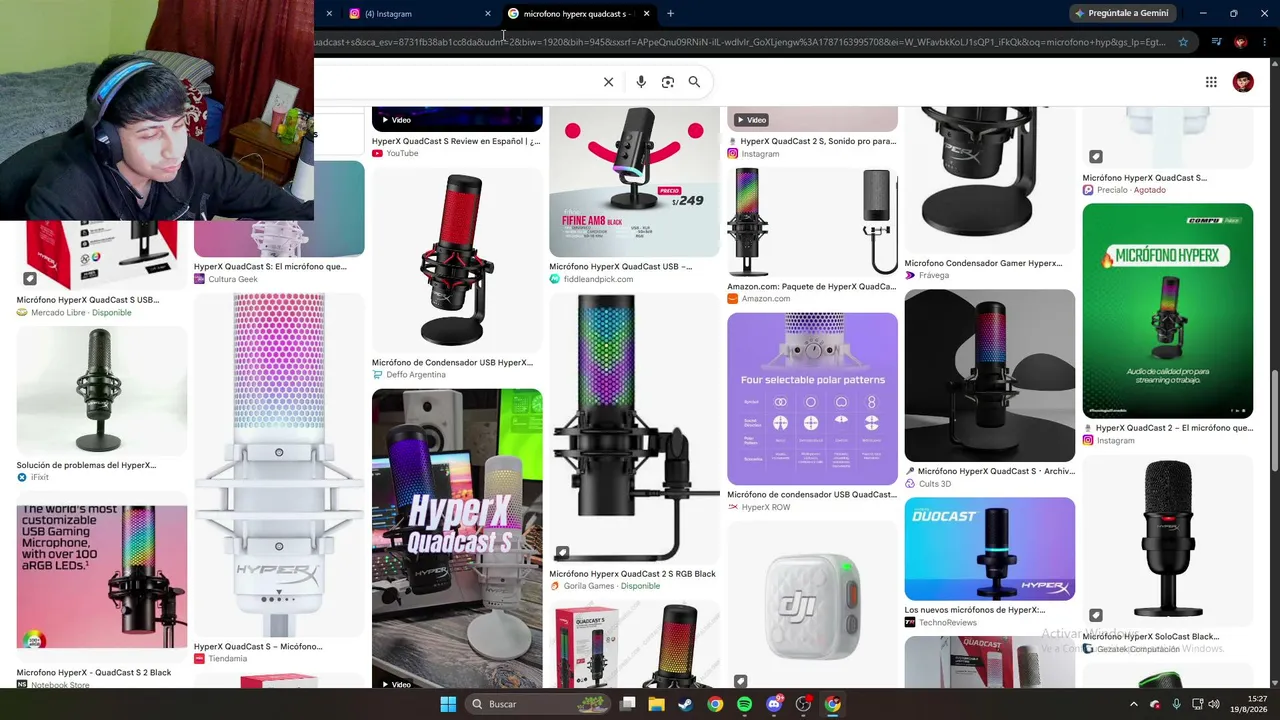
Task: Open 'Microfono Condensador Gamer Hyperx' title
Action: (x=983, y=264)
